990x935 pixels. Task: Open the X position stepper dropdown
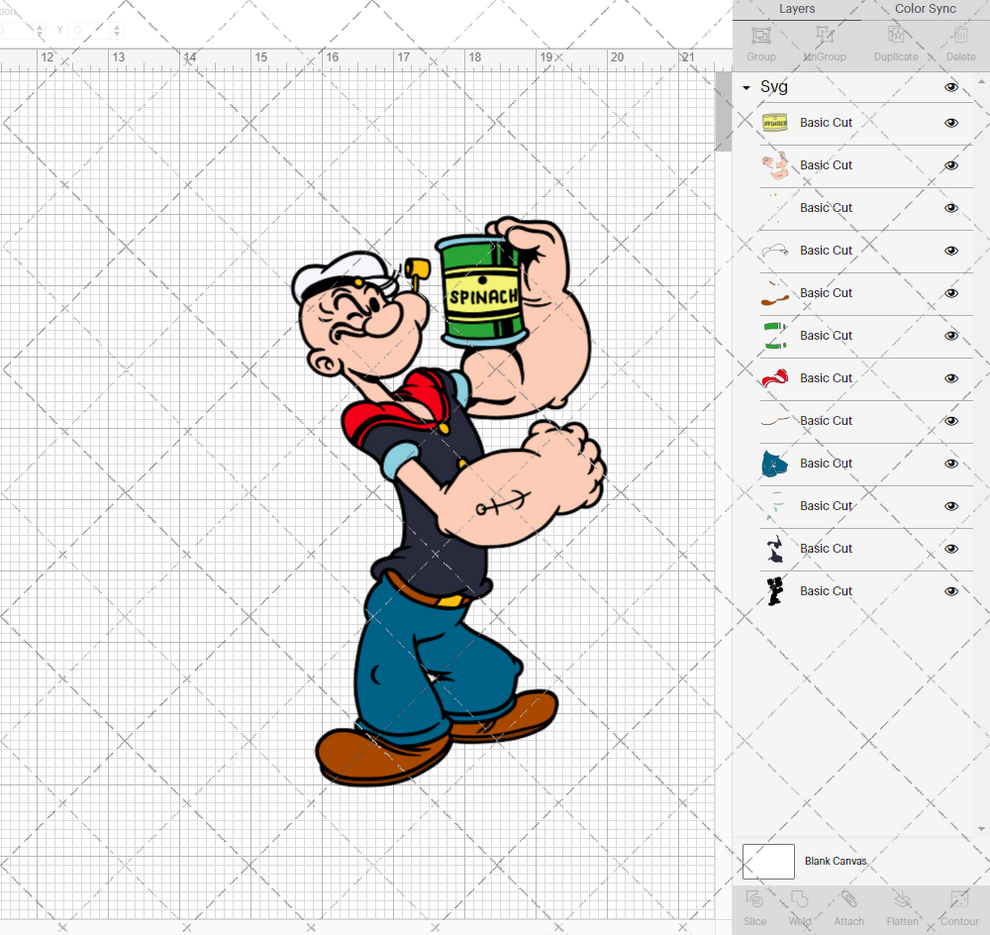[x=39, y=31]
